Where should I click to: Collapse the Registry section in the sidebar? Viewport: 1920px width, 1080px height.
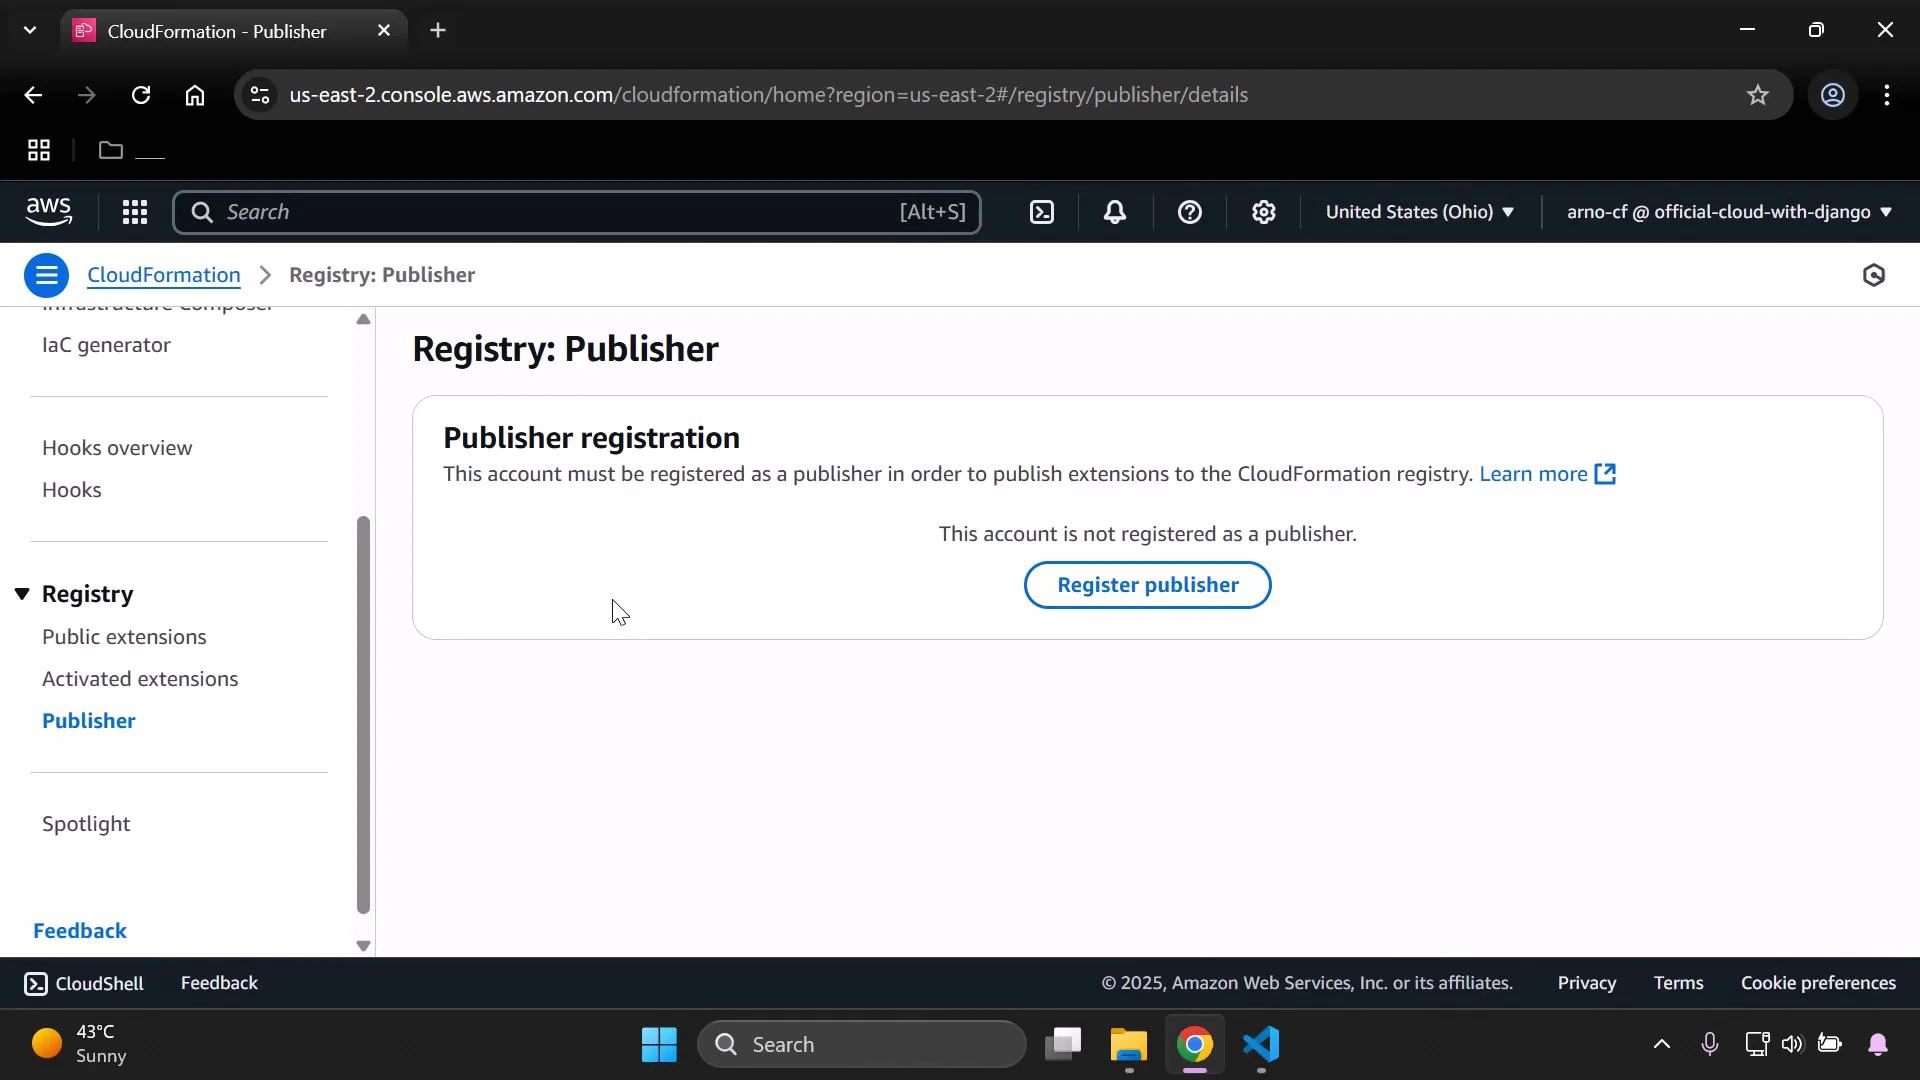coord(22,594)
